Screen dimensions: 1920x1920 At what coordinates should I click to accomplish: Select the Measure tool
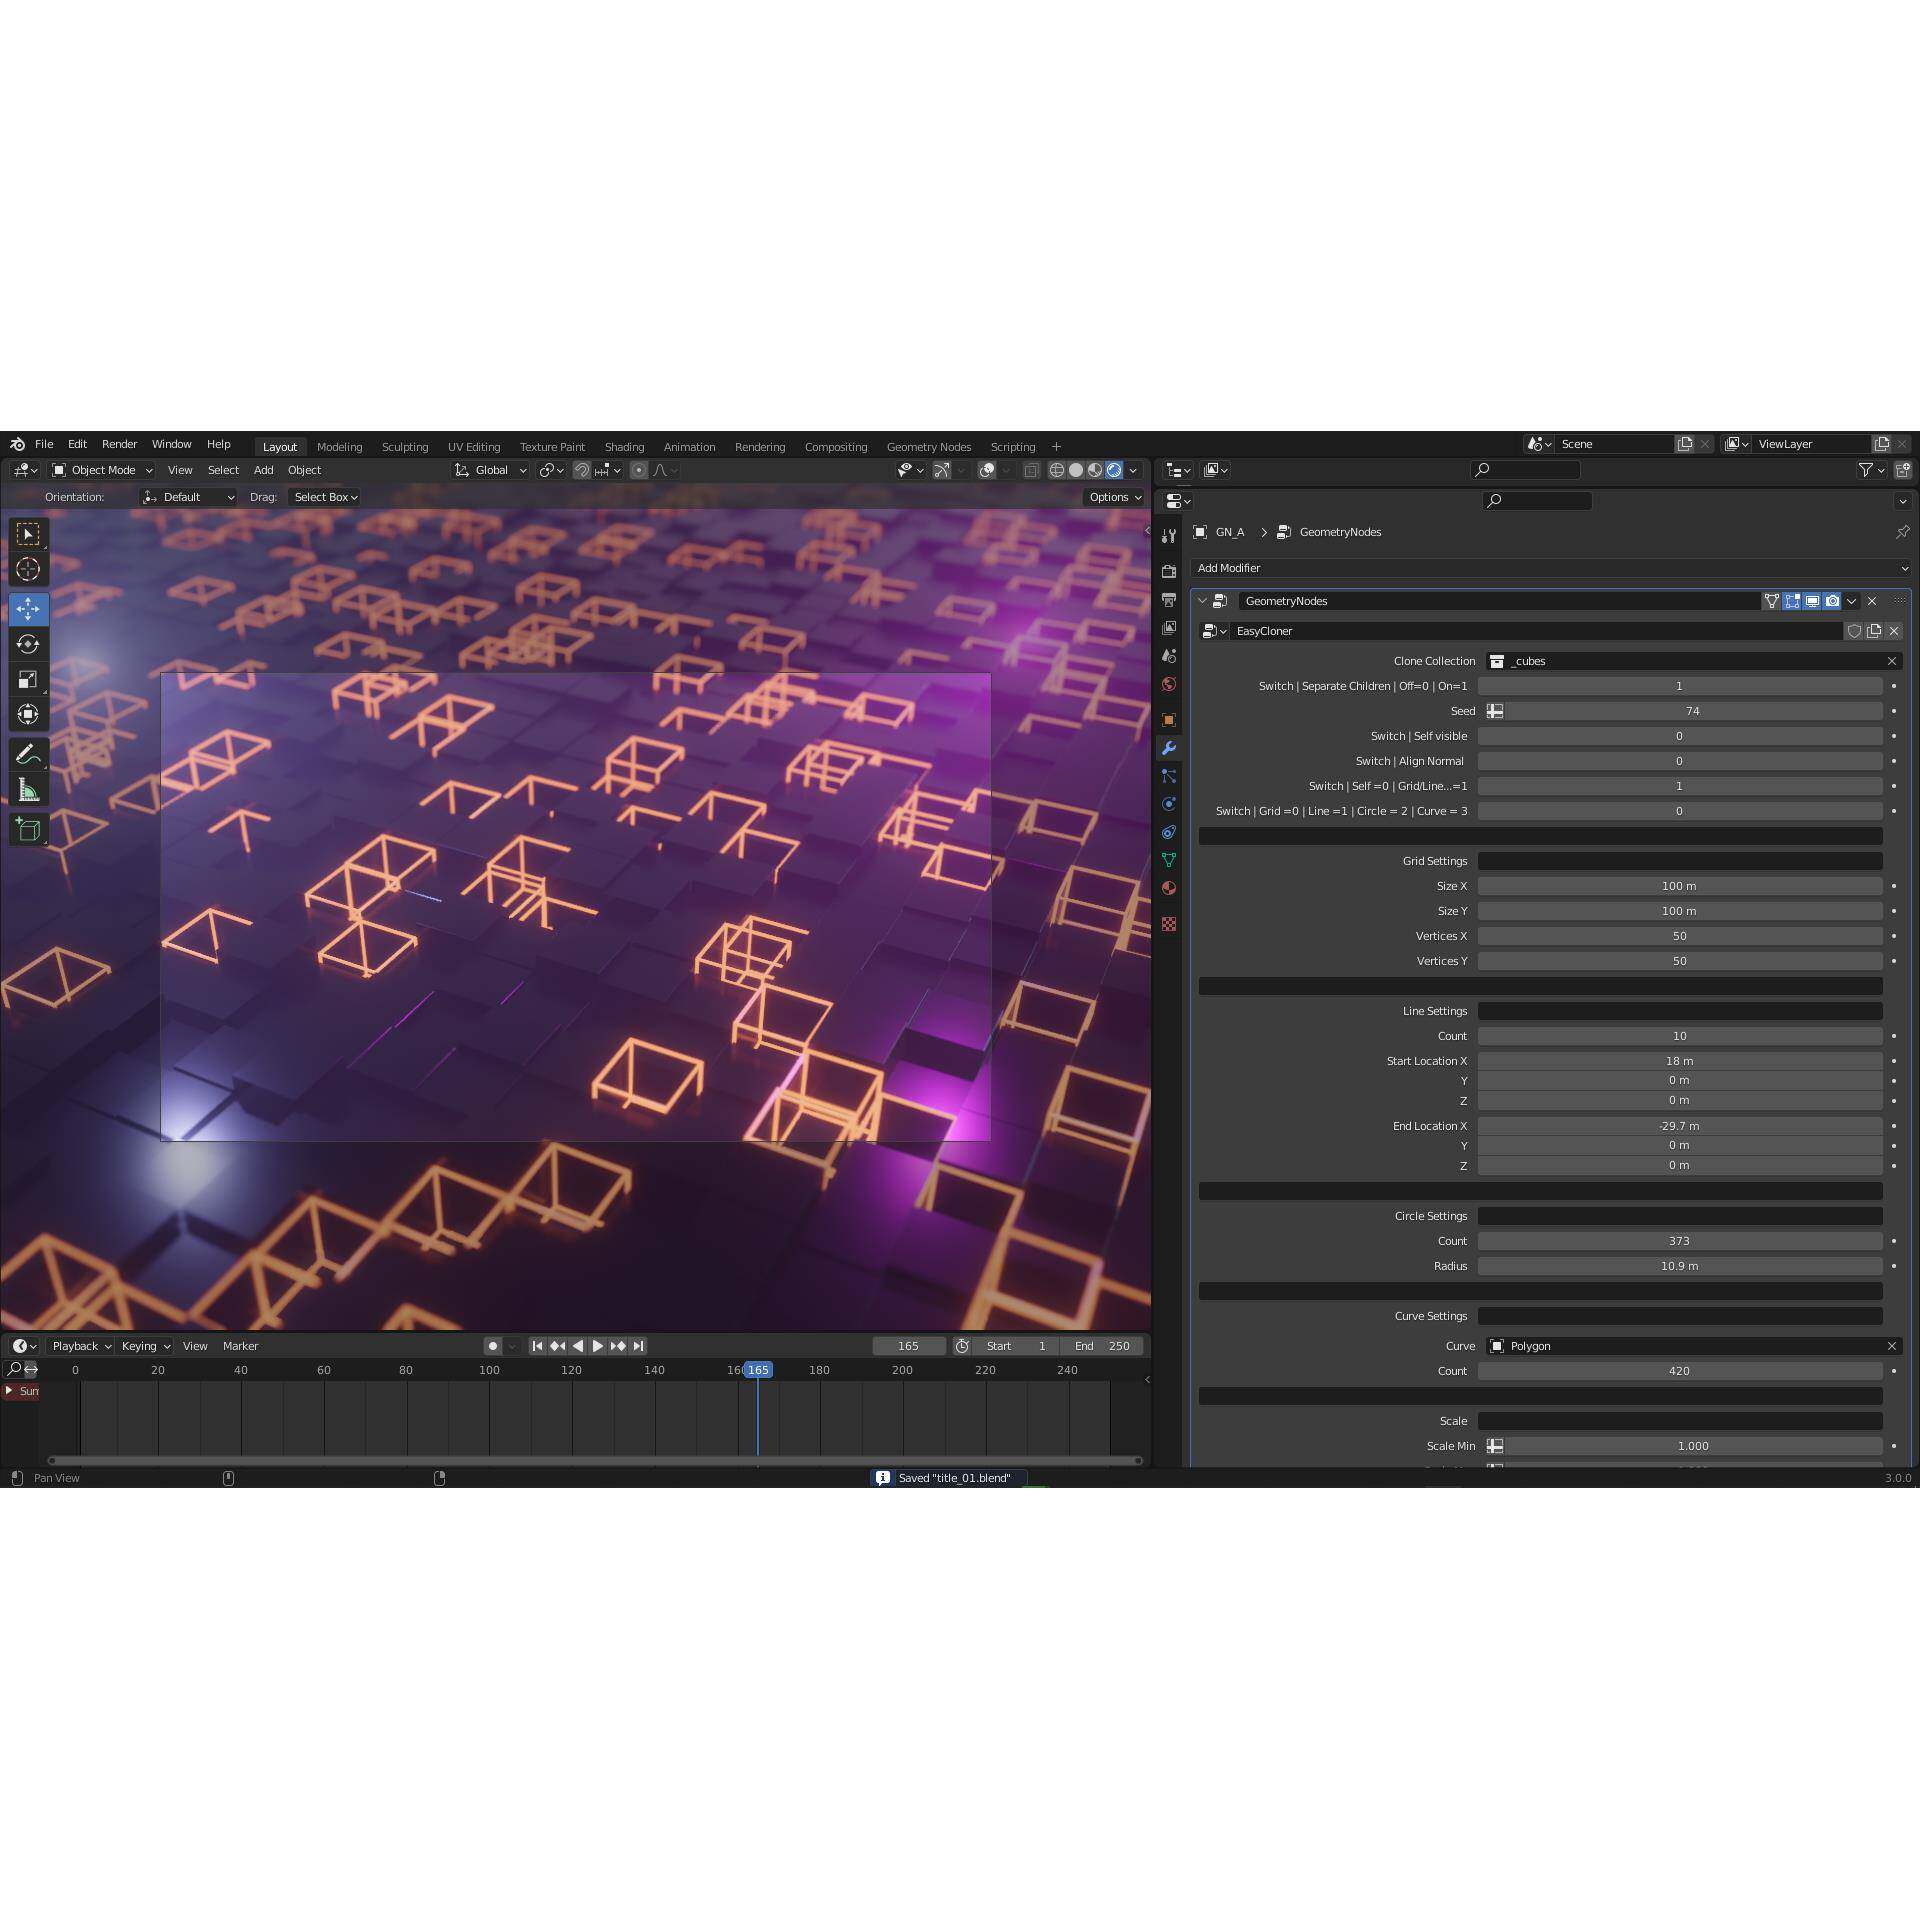[x=28, y=791]
